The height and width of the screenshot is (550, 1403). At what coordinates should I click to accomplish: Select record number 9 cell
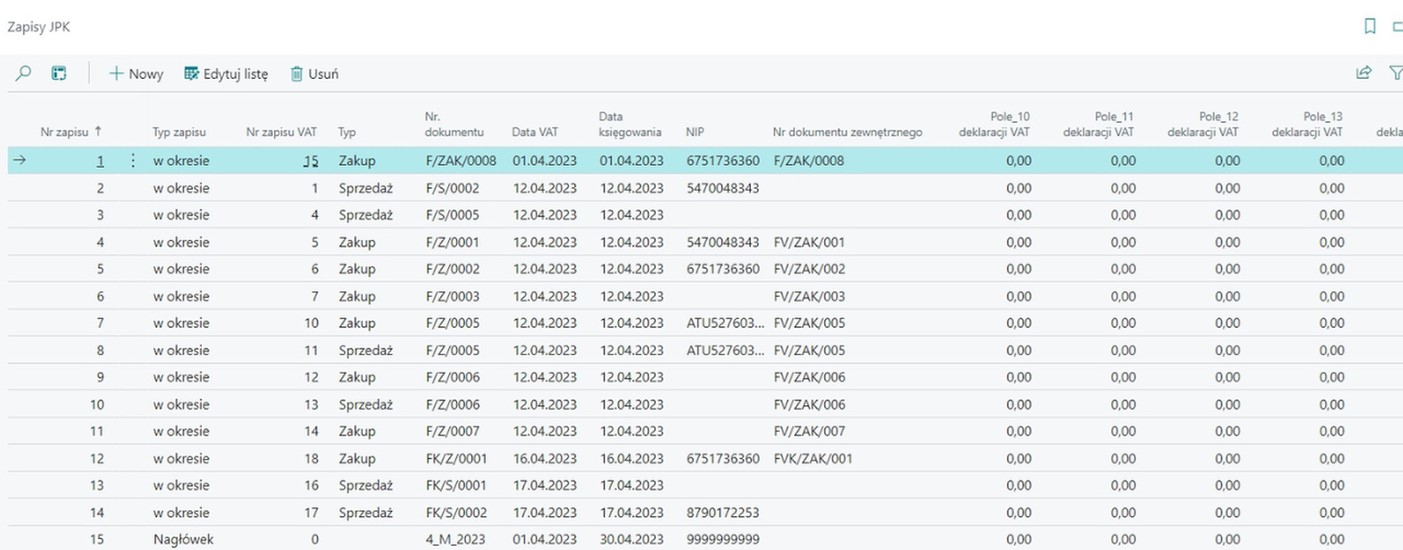click(x=100, y=377)
